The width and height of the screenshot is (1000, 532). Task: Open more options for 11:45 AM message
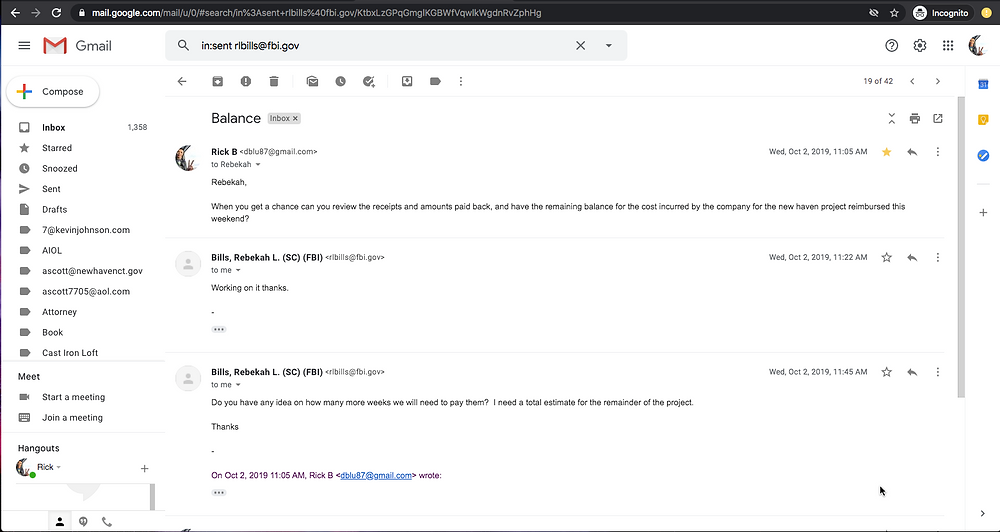(938, 372)
